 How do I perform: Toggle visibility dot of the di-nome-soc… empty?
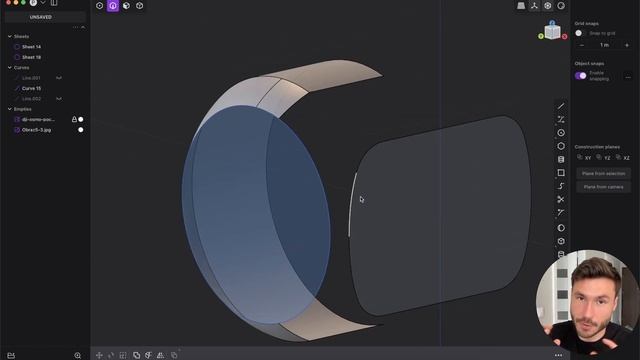coord(80,119)
